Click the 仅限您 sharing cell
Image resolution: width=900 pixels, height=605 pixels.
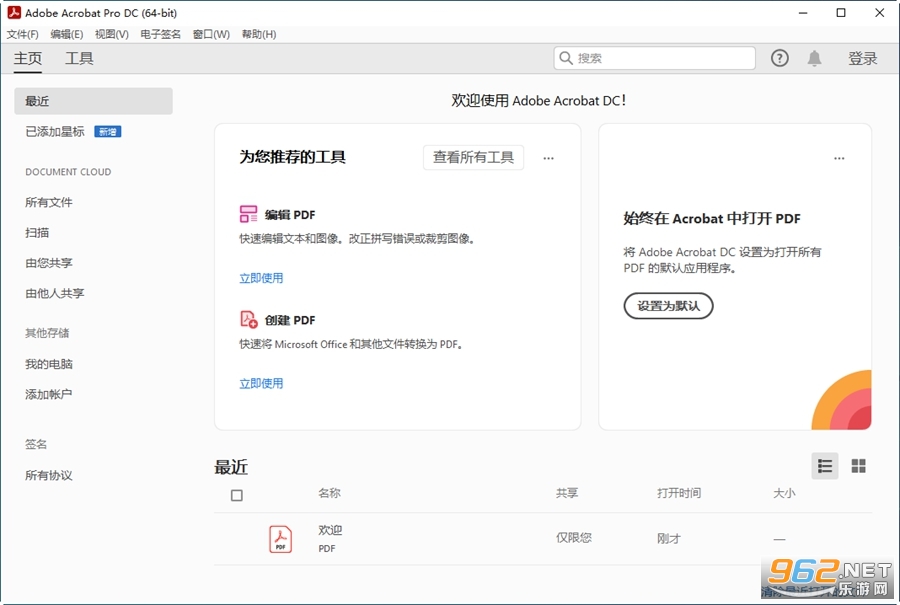tap(573, 538)
